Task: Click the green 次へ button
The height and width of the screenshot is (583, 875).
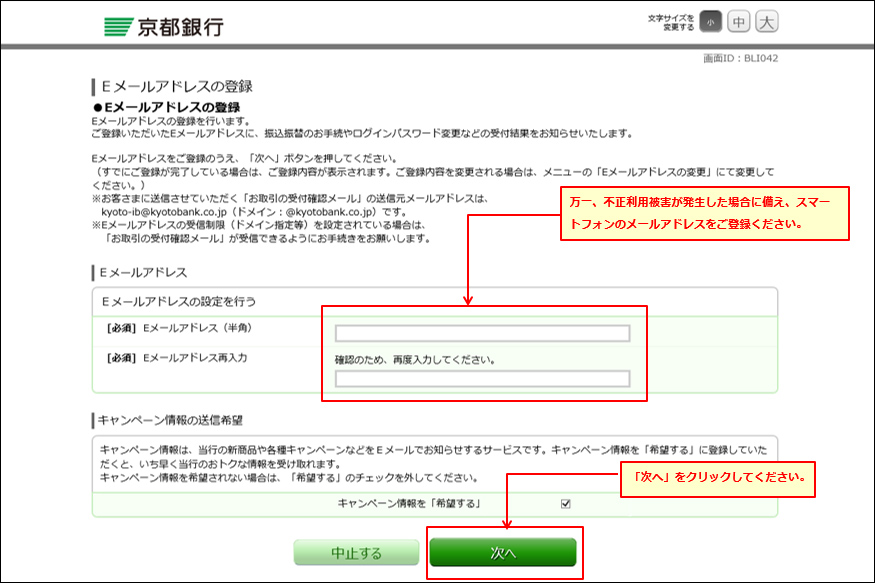Action: click(x=503, y=553)
